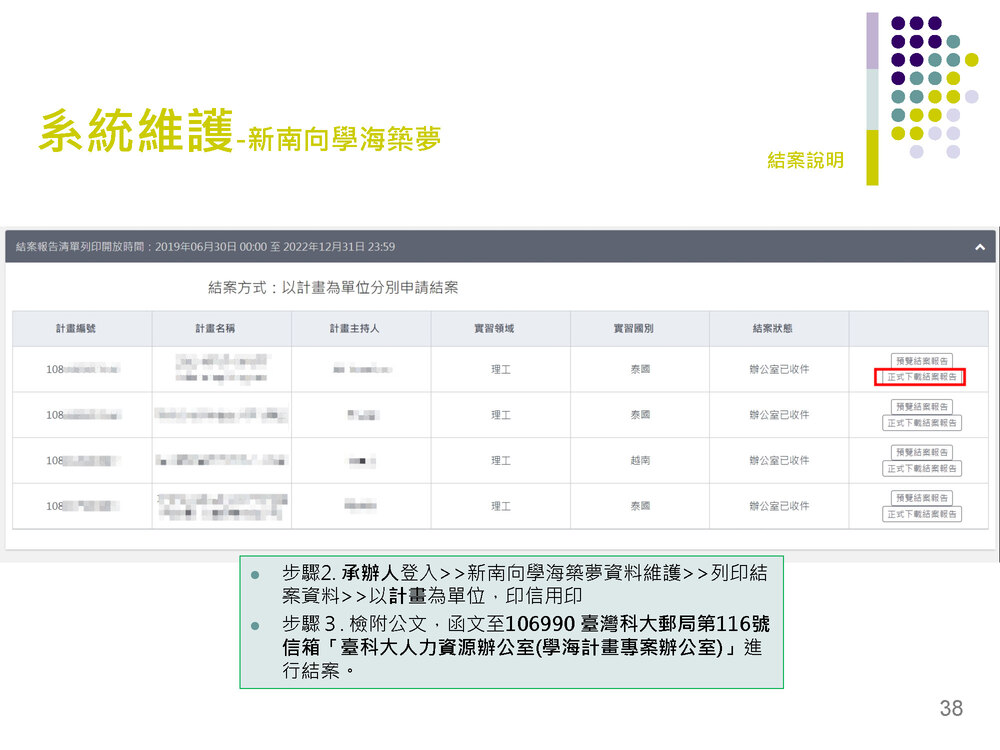Screen dimensions: 1000x750
Task: Download the official report in the second row
Action: click(921, 423)
